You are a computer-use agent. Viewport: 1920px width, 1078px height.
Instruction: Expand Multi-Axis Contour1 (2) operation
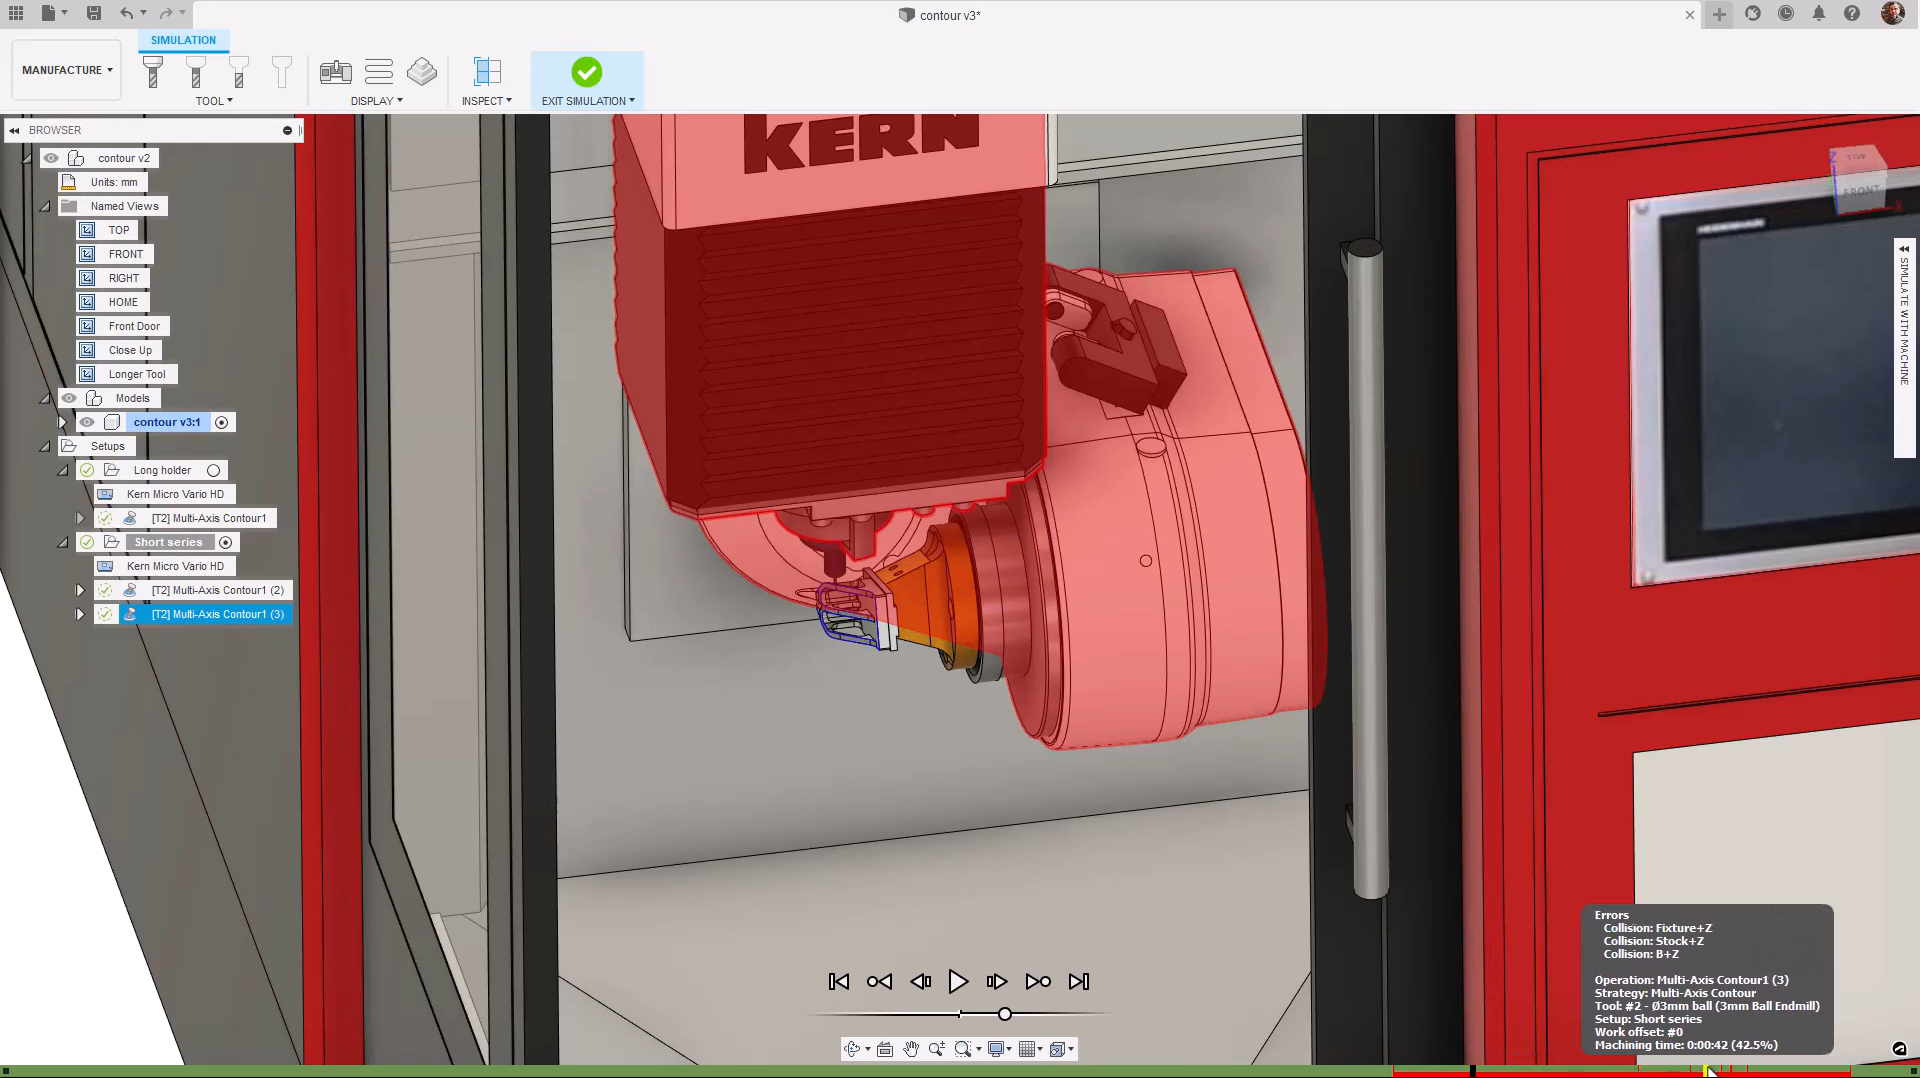click(x=80, y=590)
